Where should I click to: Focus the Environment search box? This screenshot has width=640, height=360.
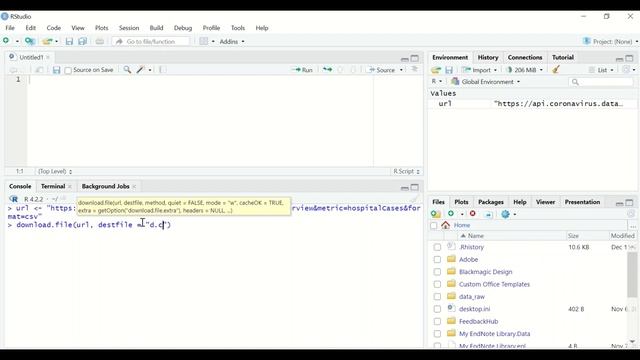click(601, 82)
